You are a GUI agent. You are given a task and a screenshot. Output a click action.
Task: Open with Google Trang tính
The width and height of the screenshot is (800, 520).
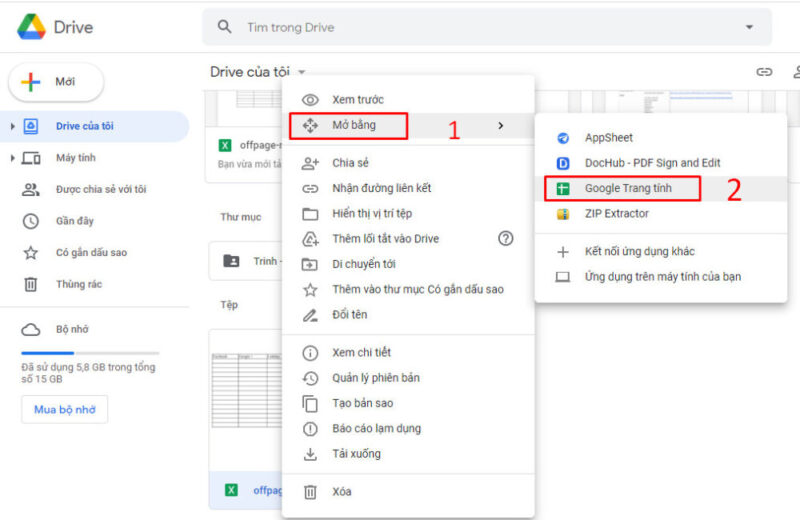click(661, 188)
